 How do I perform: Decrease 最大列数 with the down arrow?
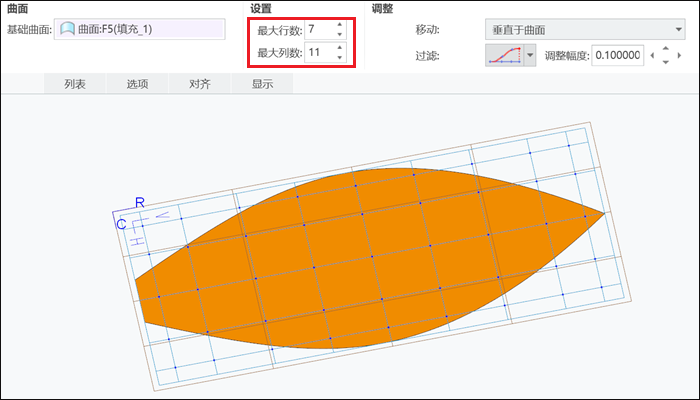[x=340, y=57]
